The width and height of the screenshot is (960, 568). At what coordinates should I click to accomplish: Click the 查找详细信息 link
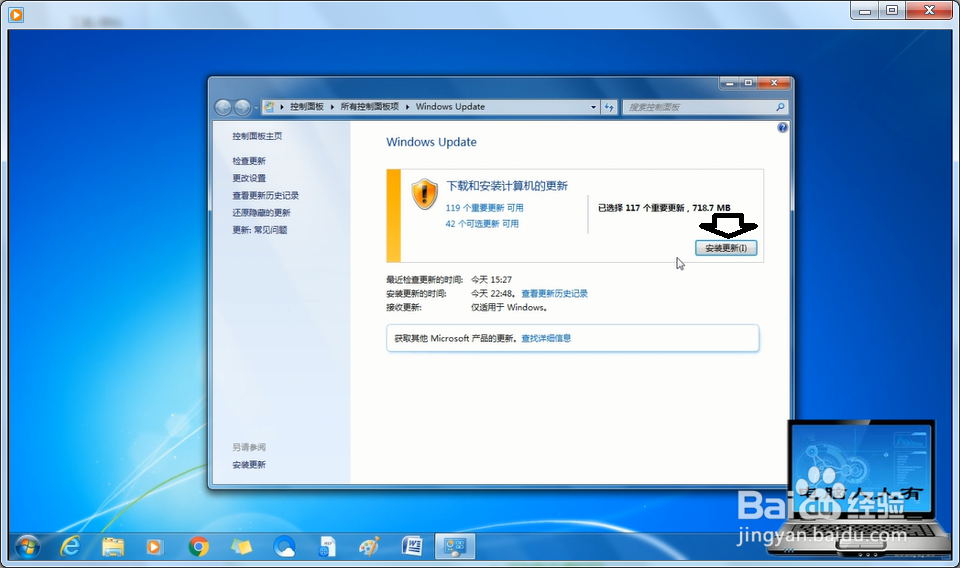pyautogui.click(x=546, y=338)
